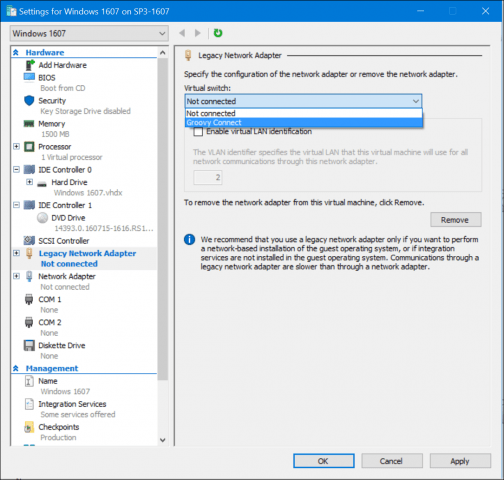Click the VLAN identifier number field
504x480 pixels.
208,177
